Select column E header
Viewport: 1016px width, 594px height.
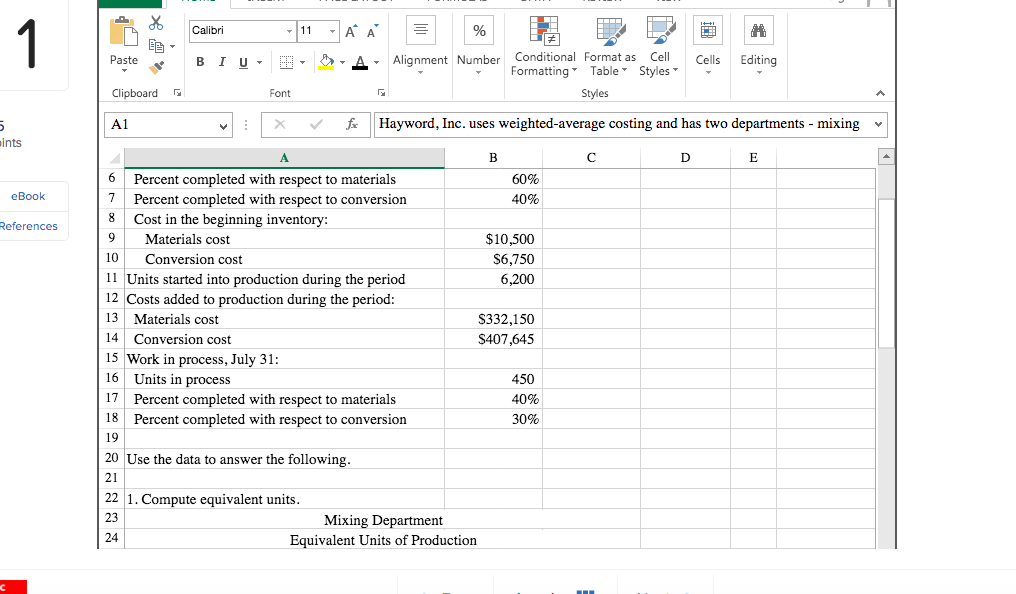click(754, 158)
